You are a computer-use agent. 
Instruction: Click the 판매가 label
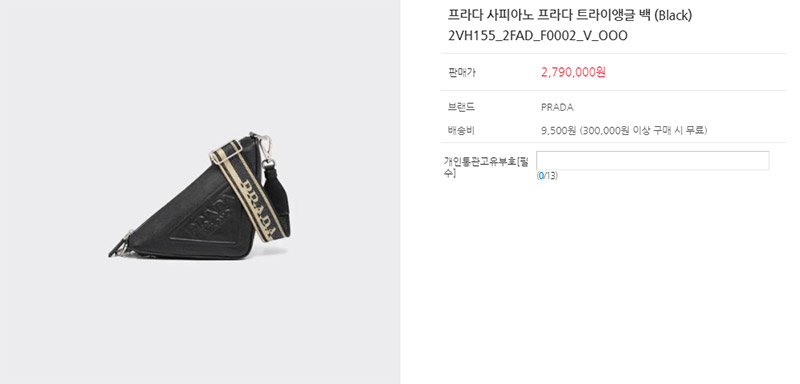tap(461, 72)
